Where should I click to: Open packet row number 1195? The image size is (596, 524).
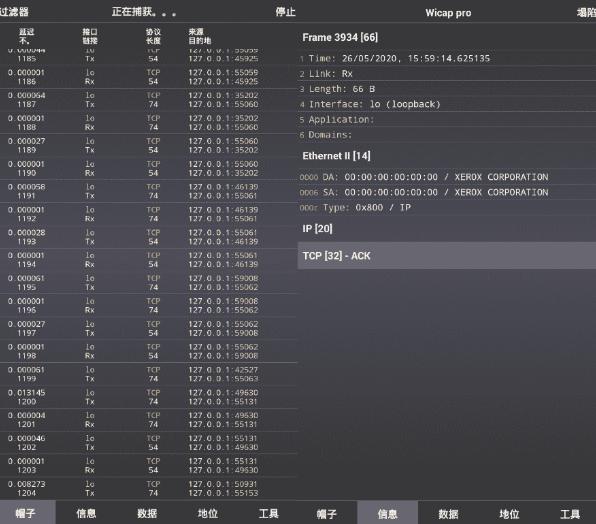click(x=149, y=282)
